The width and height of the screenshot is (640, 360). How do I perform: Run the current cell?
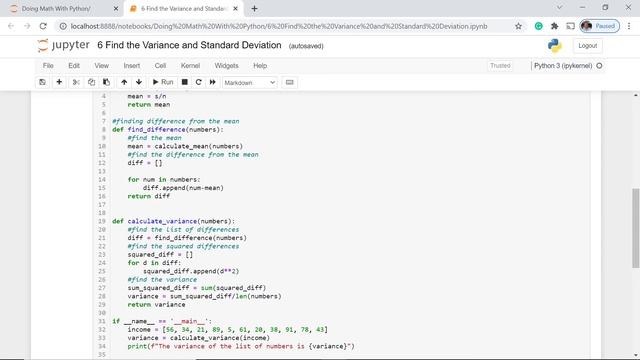coord(163,82)
